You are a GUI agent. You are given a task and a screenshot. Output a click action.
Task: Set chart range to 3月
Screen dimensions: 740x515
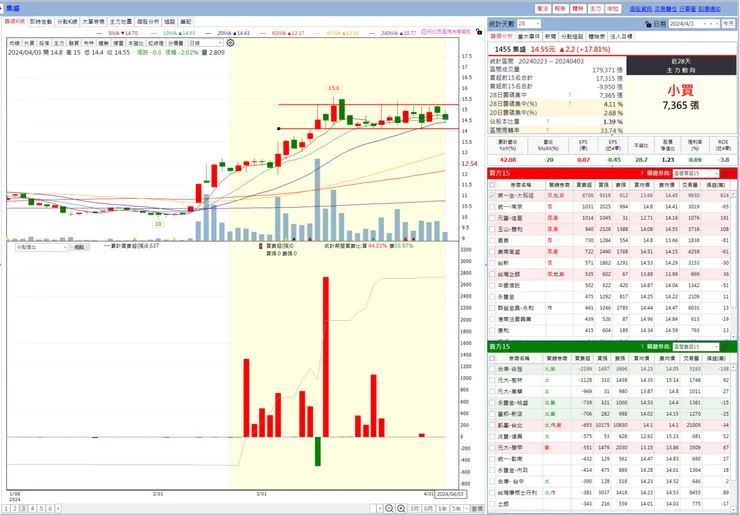tap(414, 508)
